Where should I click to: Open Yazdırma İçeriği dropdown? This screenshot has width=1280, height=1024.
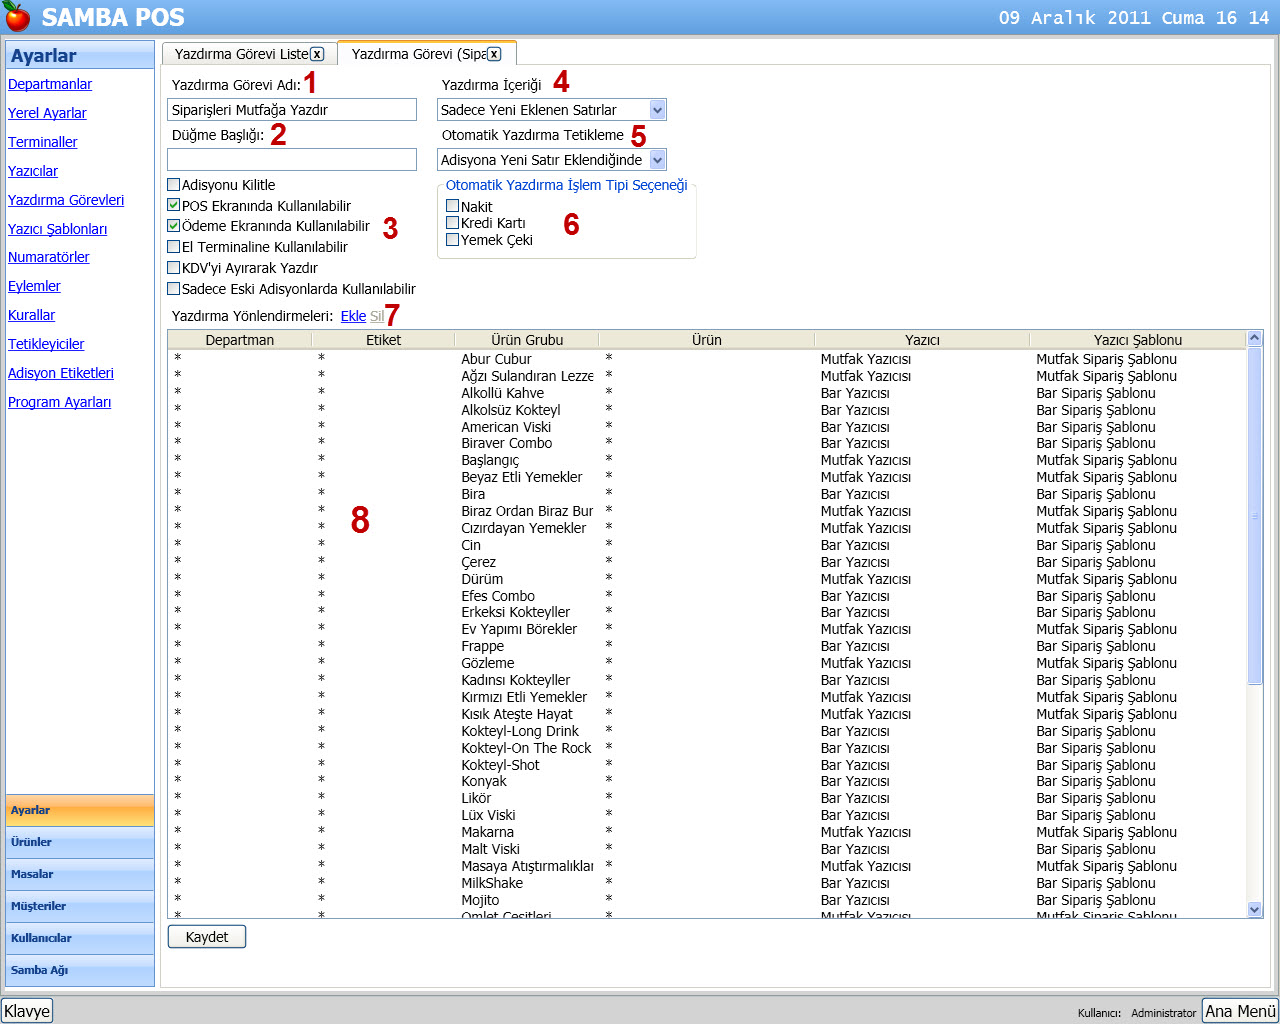point(657,110)
